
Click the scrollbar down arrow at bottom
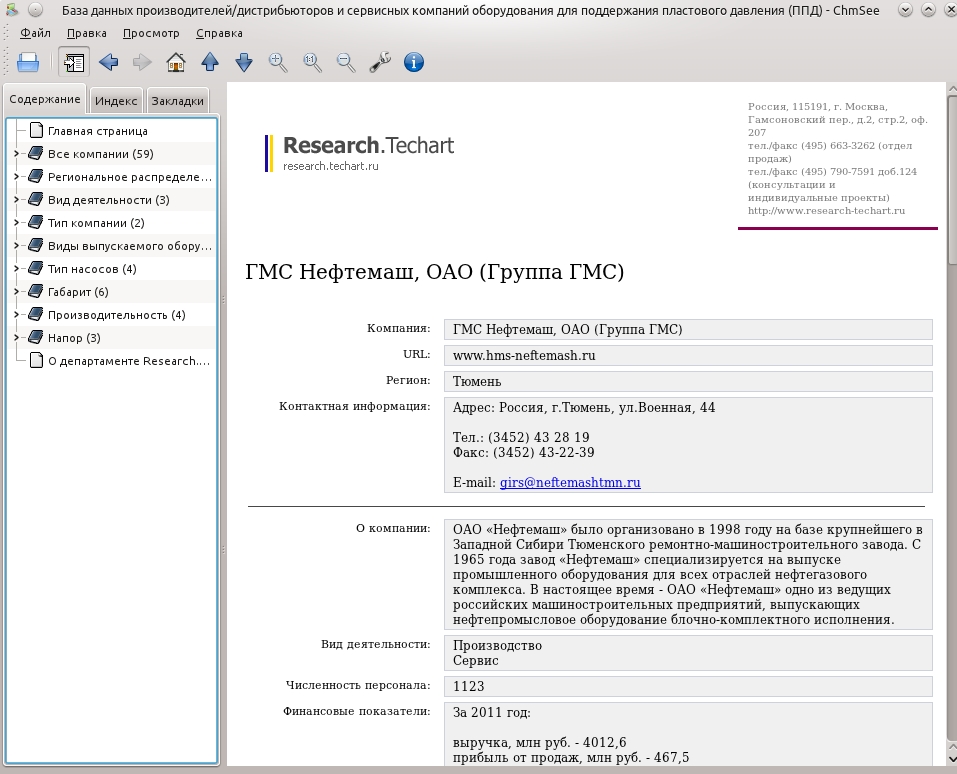point(952,759)
